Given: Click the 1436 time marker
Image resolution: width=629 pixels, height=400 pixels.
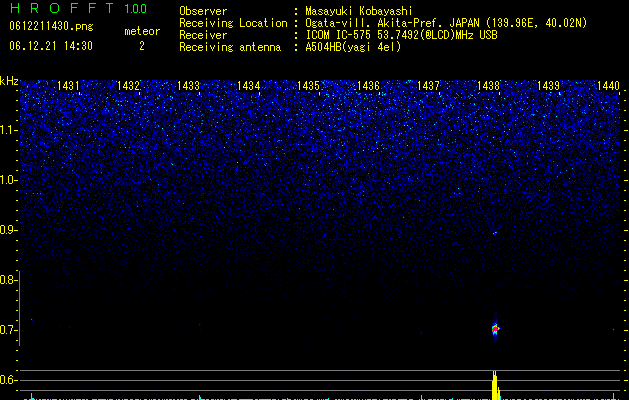Looking at the screenshot, I should click(x=368, y=85).
